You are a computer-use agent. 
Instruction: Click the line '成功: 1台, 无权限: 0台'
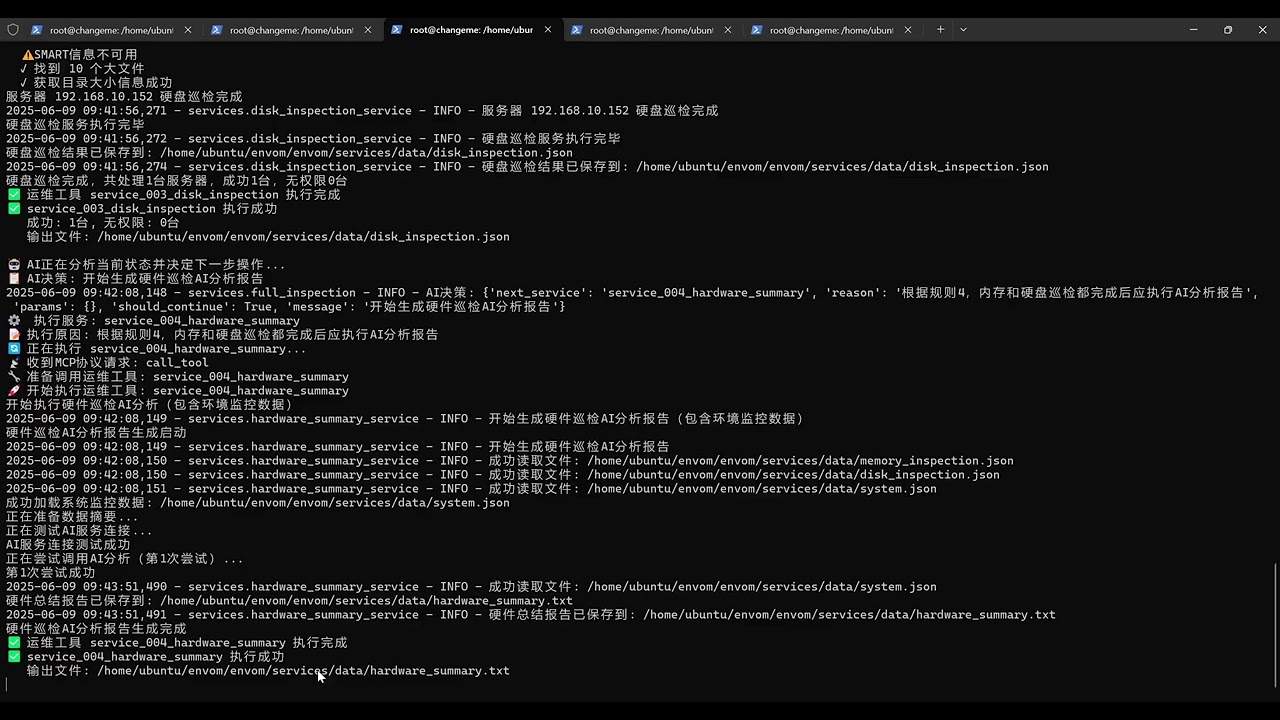point(103,223)
